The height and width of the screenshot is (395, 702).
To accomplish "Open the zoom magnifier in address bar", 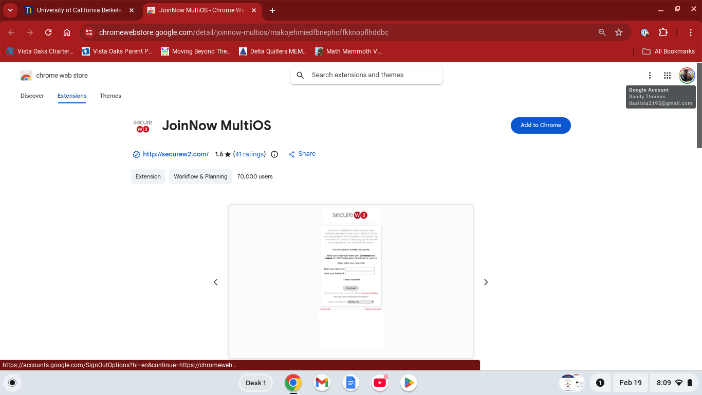I will pos(602,32).
